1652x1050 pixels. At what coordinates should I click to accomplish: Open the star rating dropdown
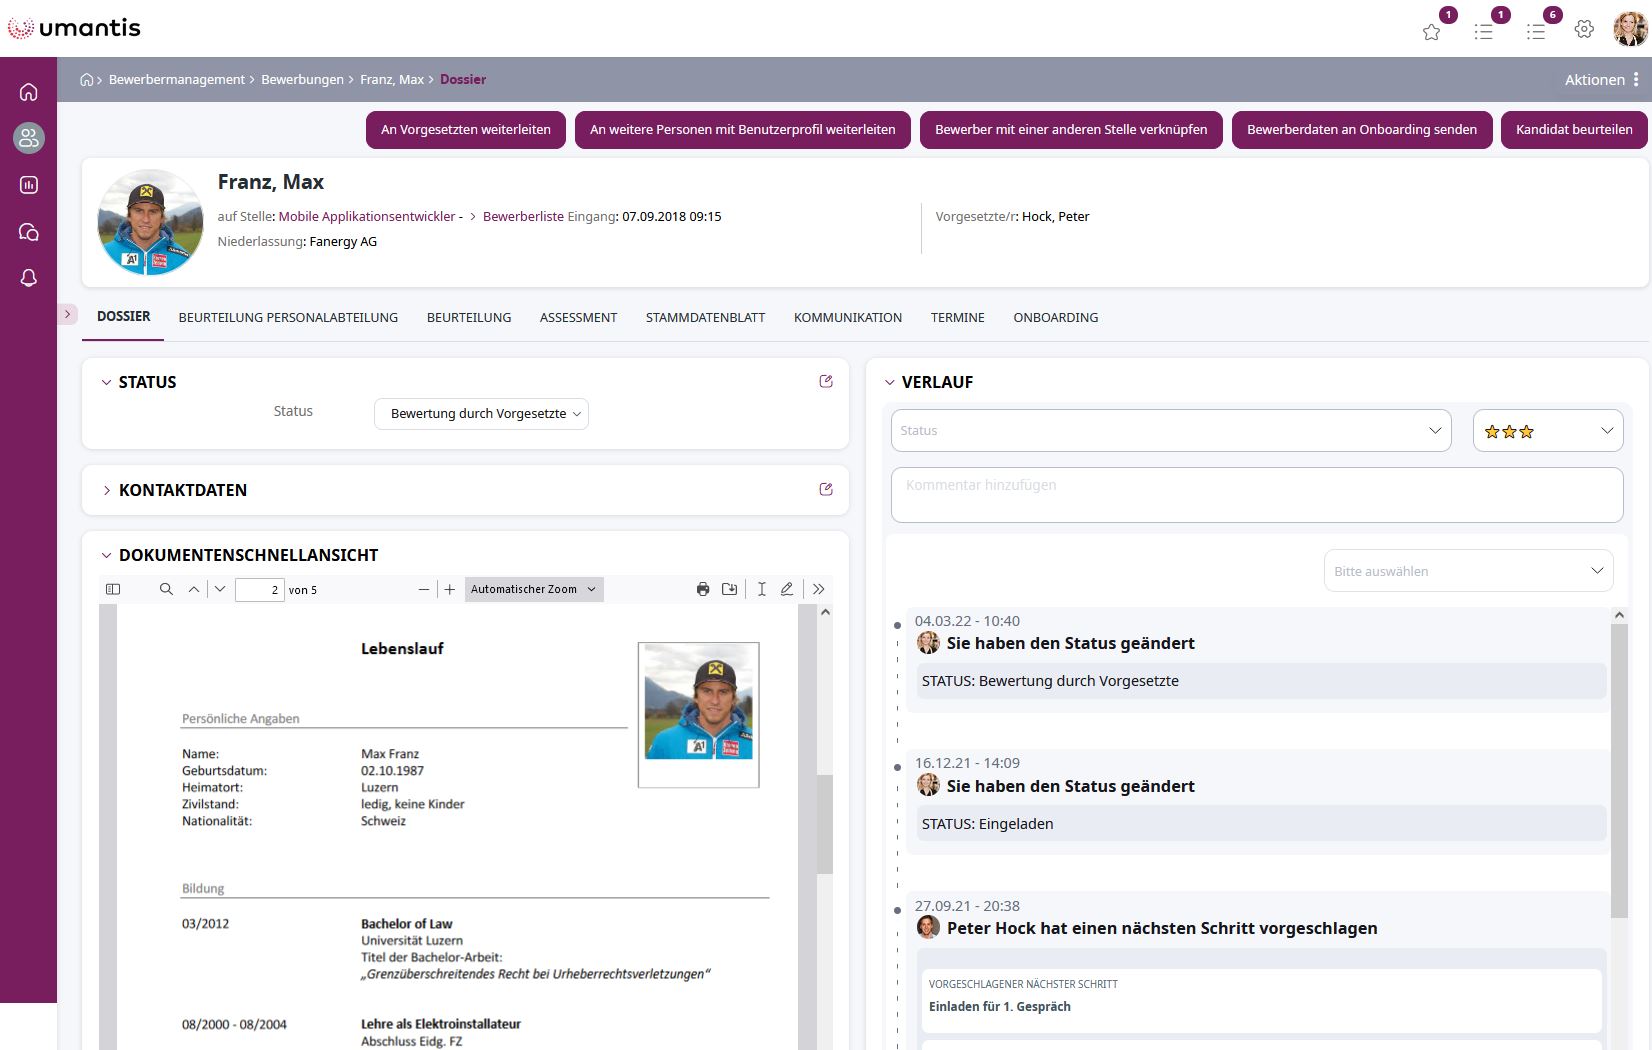1547,431
